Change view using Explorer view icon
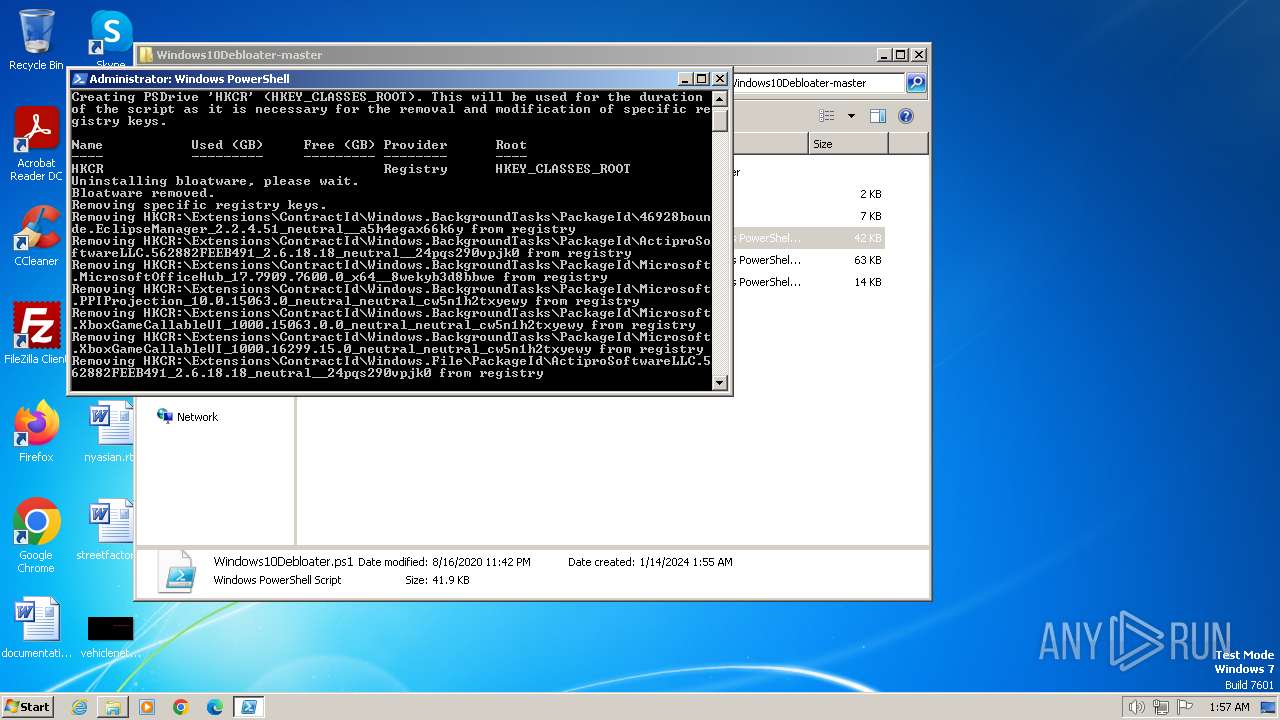 (827, 116)
